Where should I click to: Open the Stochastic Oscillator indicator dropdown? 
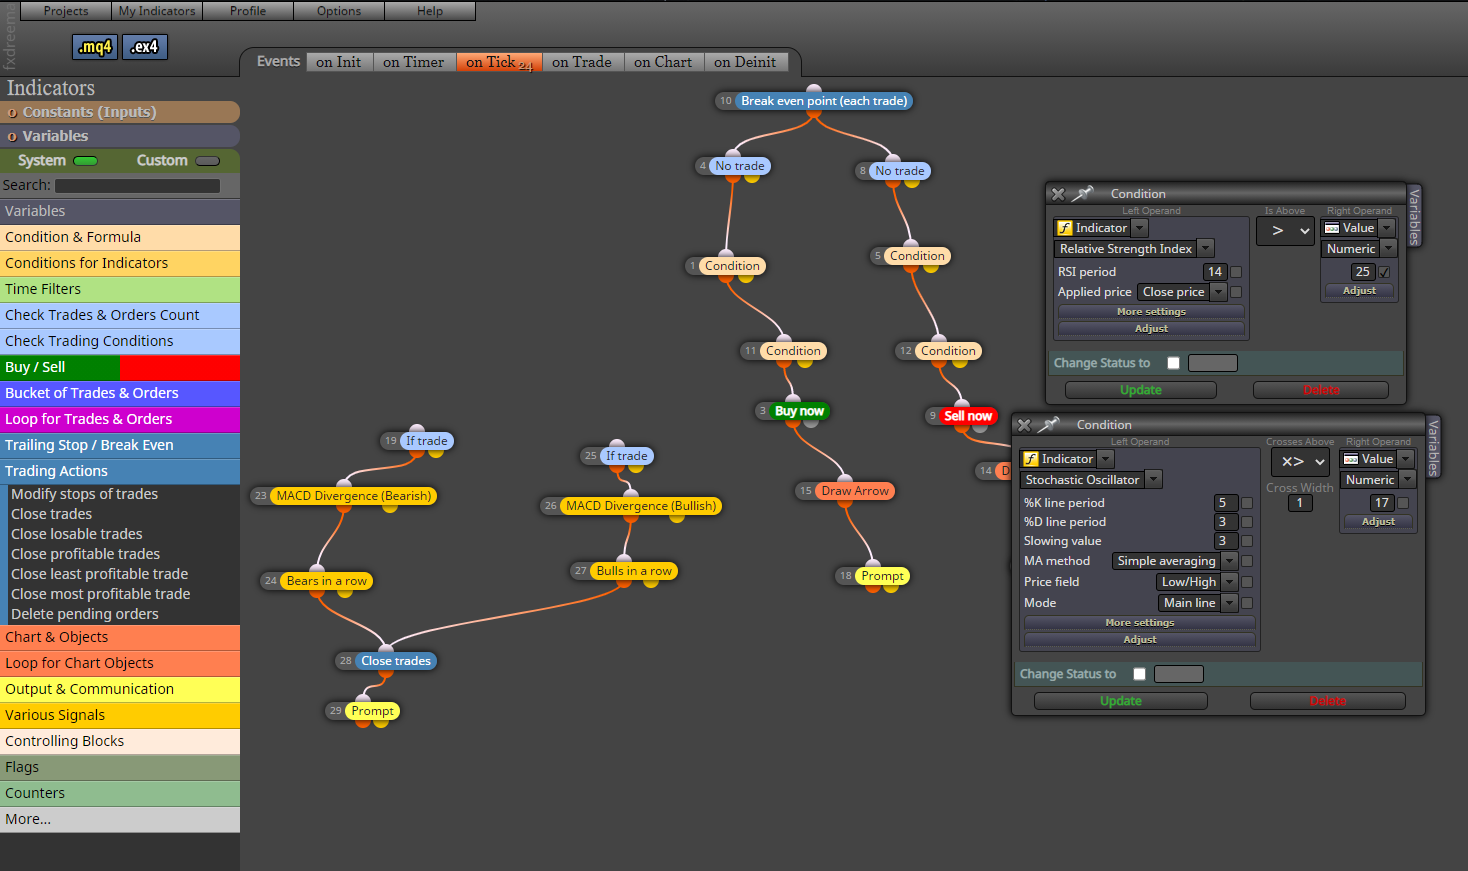click(1091, 480)
